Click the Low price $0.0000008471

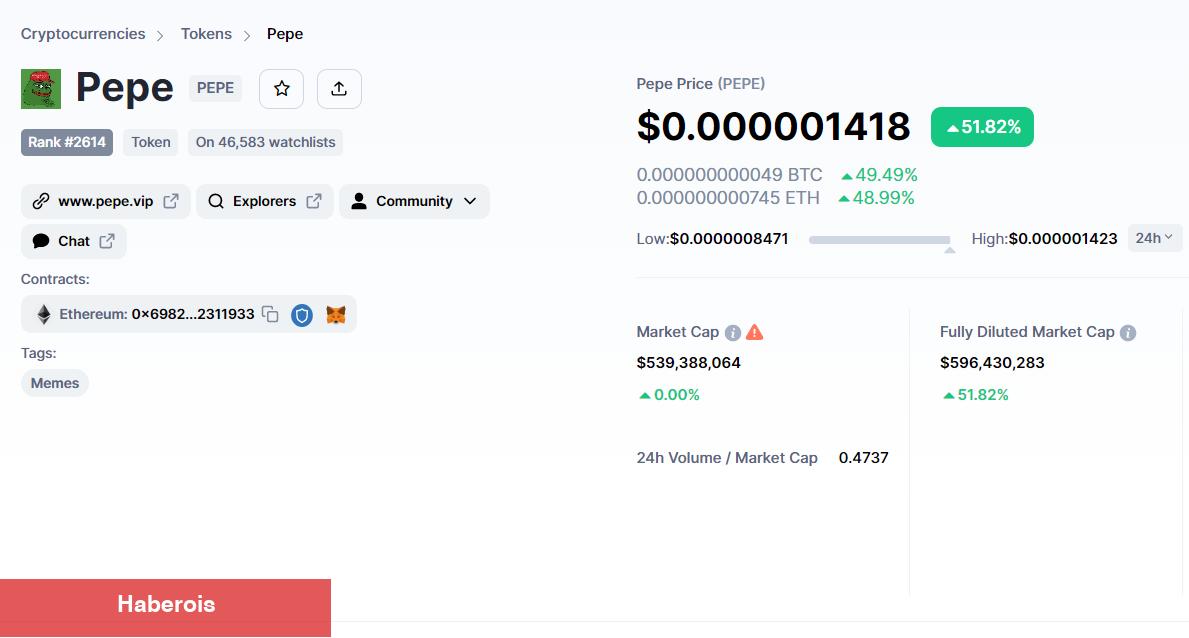(x=729, y=238)
